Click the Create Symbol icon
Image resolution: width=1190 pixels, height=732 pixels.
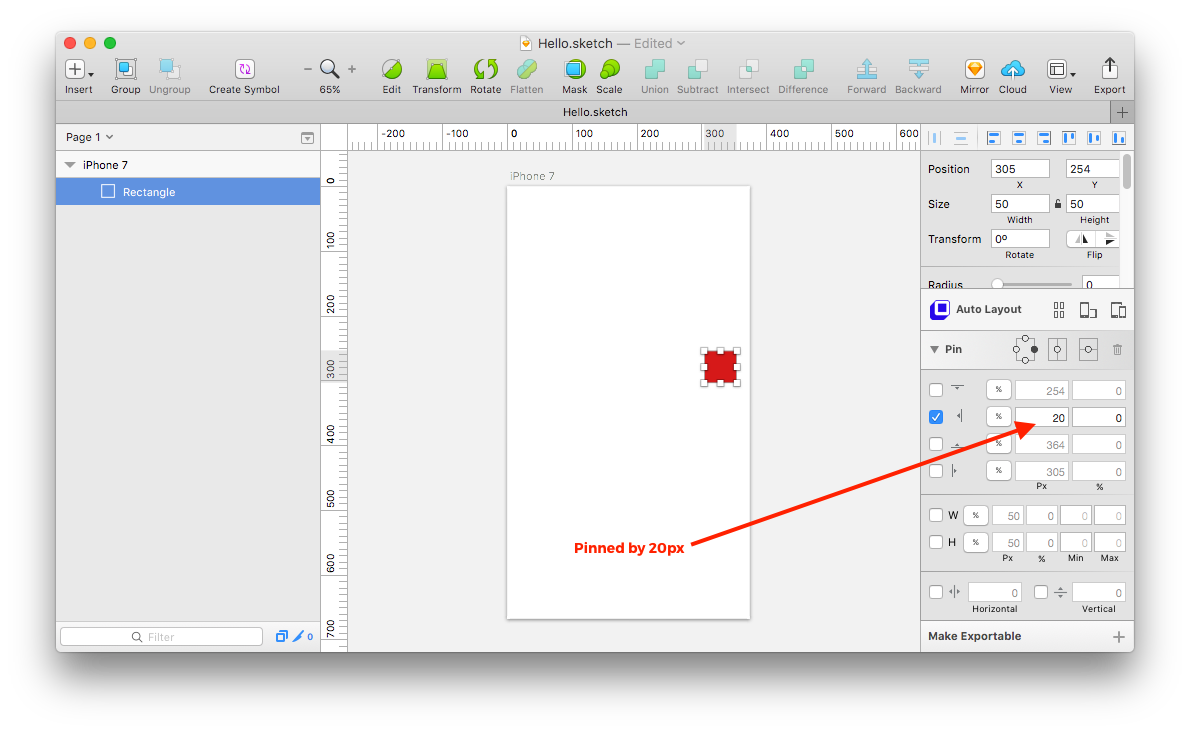pyautogui.click(x=244, y=70)
